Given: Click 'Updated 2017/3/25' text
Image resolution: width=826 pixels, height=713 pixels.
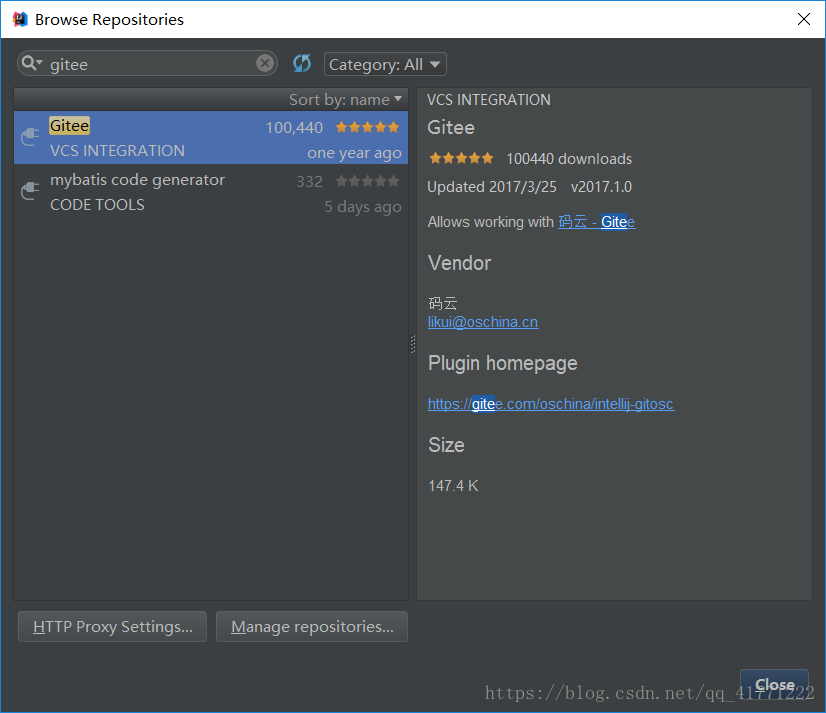Looking at the screenshot, I should click(x=492, y=187).
